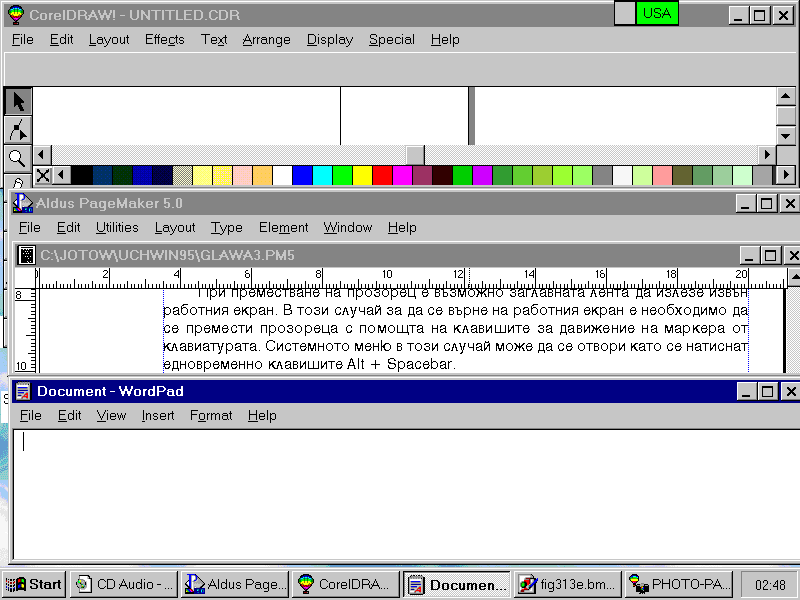Pick the magenta swatch in the palette
This screenshot has width=800, height=600.
tap(402, 176)
